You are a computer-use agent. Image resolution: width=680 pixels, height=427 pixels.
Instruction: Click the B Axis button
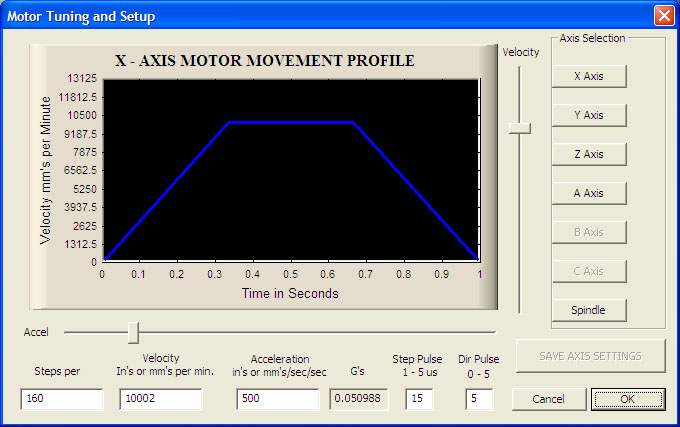(589, 232)
